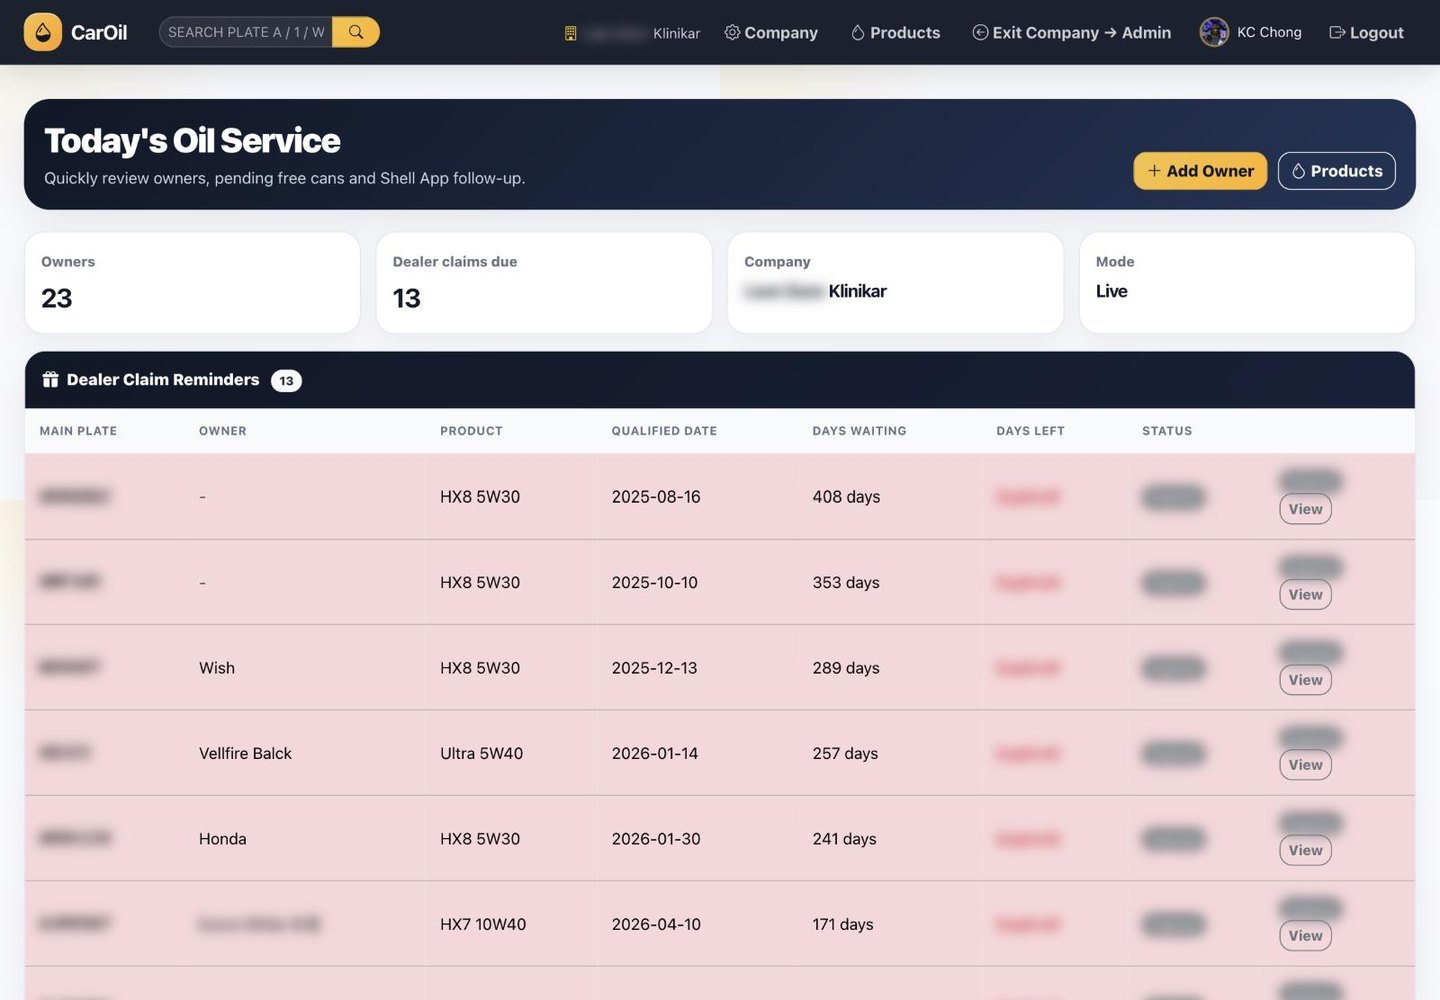Click the STATUS column header

pyautogui.click(x=1167, y=431)
